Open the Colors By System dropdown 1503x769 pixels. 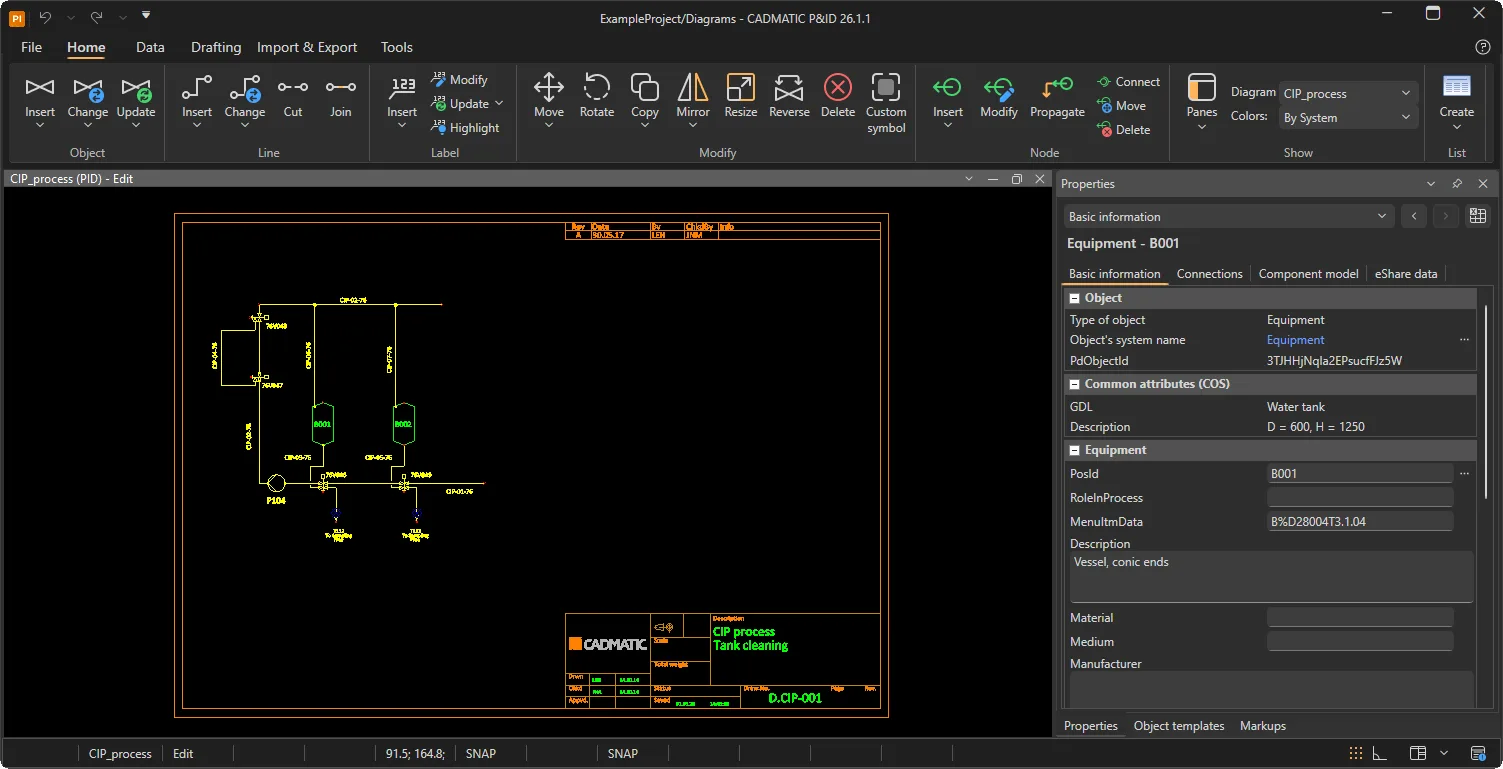point(1349,117)
